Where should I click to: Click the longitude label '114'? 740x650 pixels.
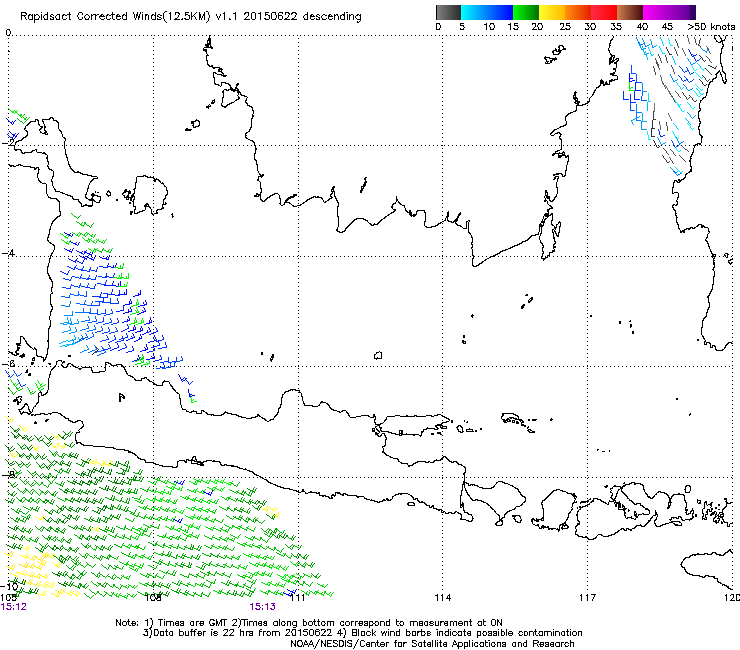[x=442, y=598]
